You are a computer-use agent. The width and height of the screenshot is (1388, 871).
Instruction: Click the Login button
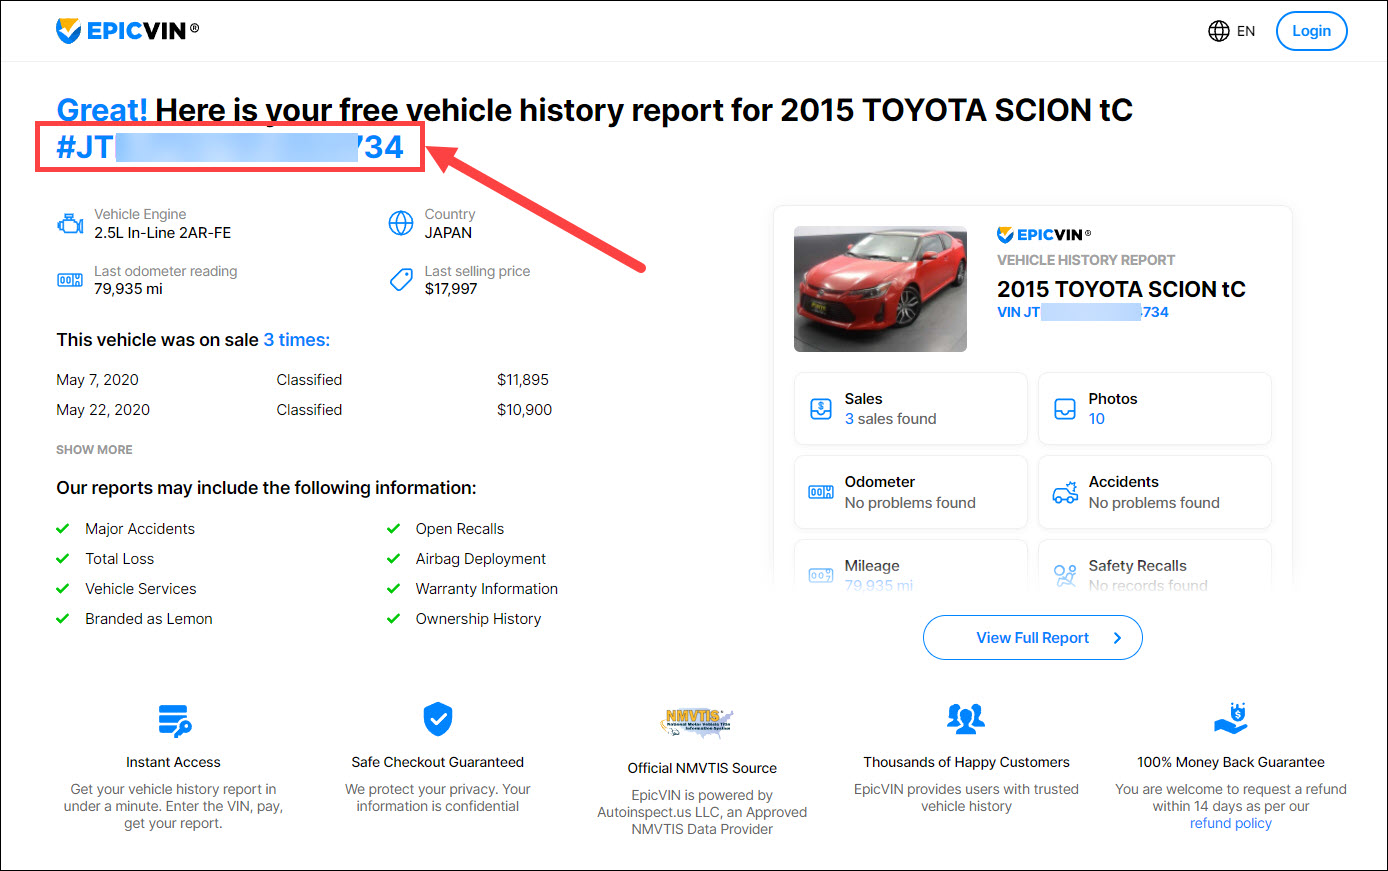(1311, 31)
